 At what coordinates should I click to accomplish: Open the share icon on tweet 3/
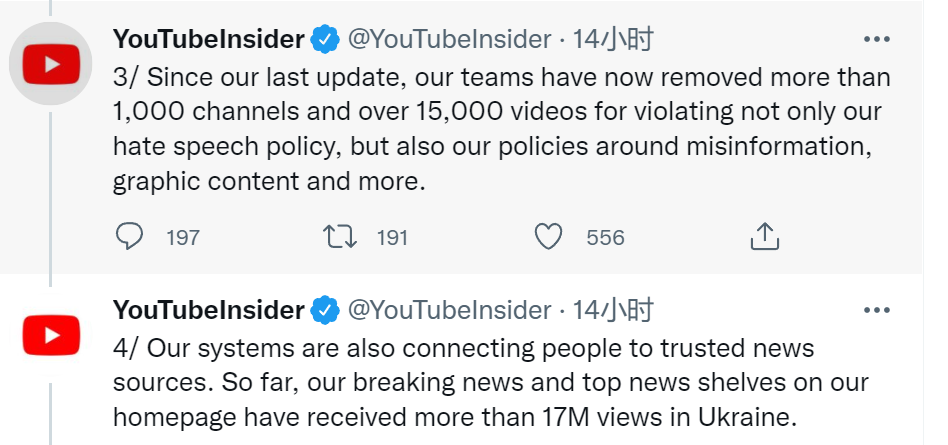764,236
